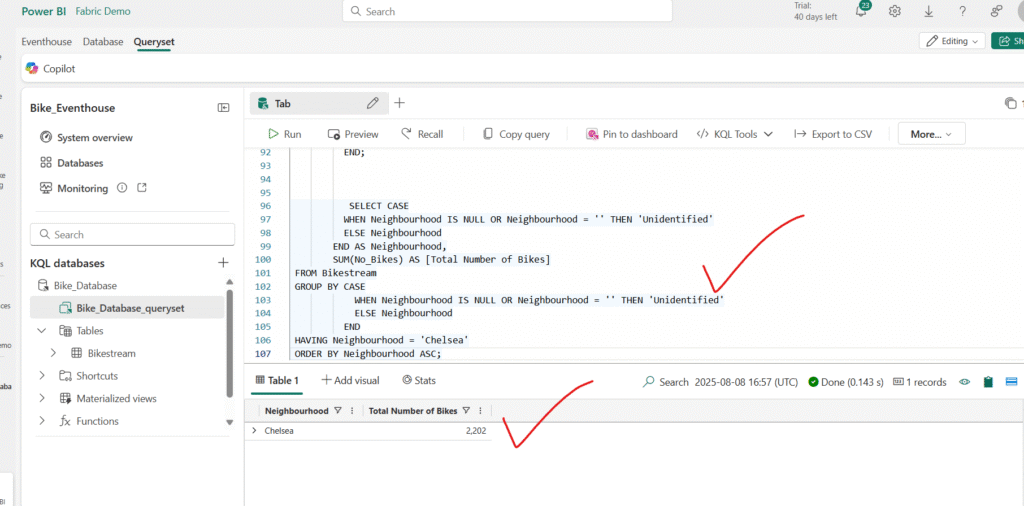Click the blue row layout icon

pyautogui.click(x=1012, y=382)
